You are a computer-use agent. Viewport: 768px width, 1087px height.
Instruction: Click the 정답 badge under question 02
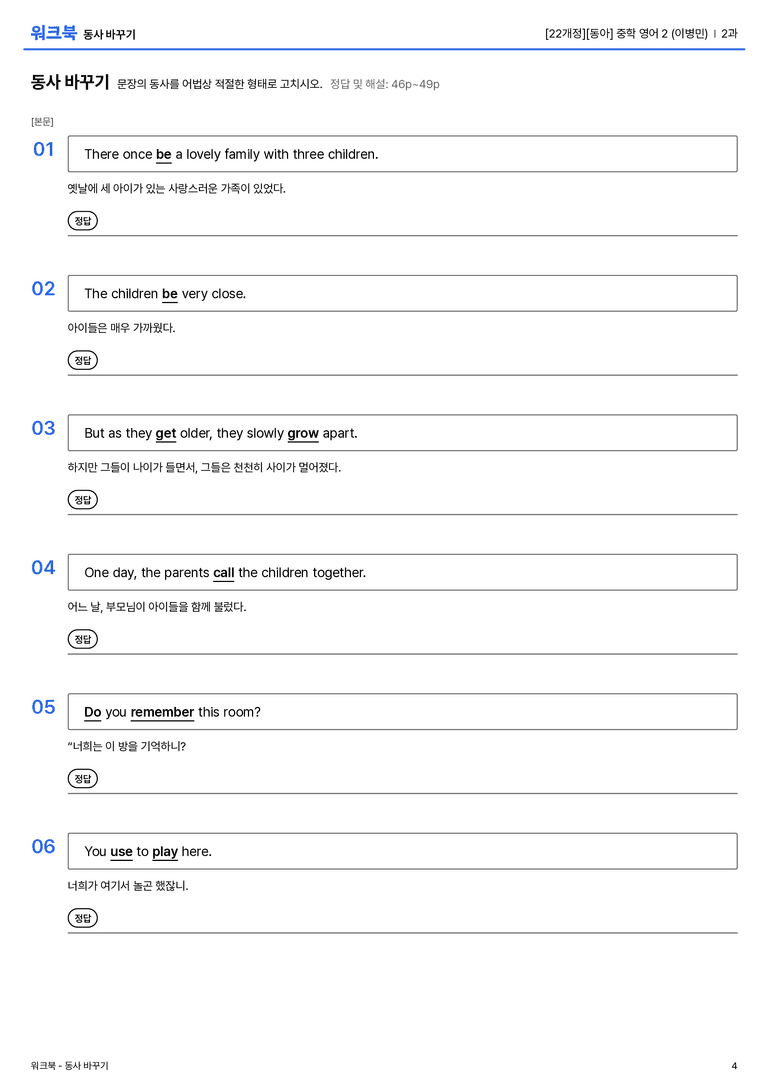click(x=82, y=360)
